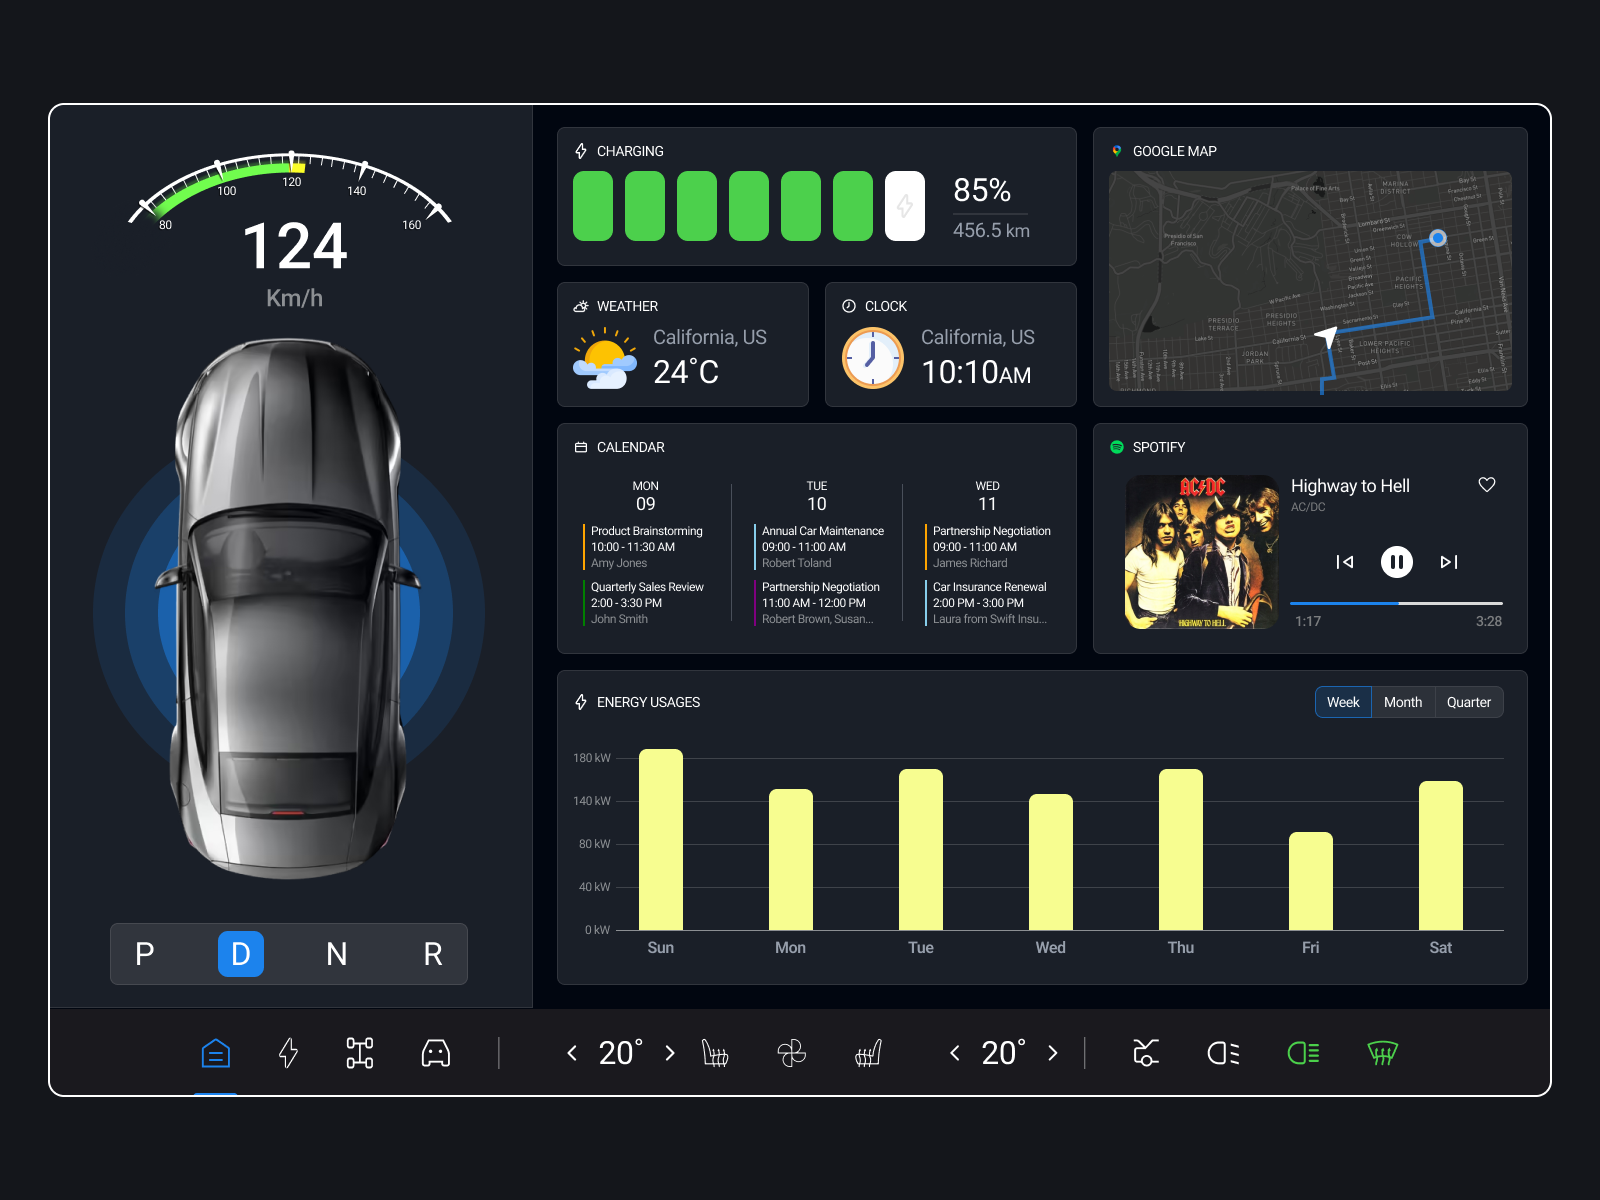The height and width of the screenshot is (1200, 1600).
Task: Decrease passenger temperature with the left chevron
Action: click(x=953, y=1053)
